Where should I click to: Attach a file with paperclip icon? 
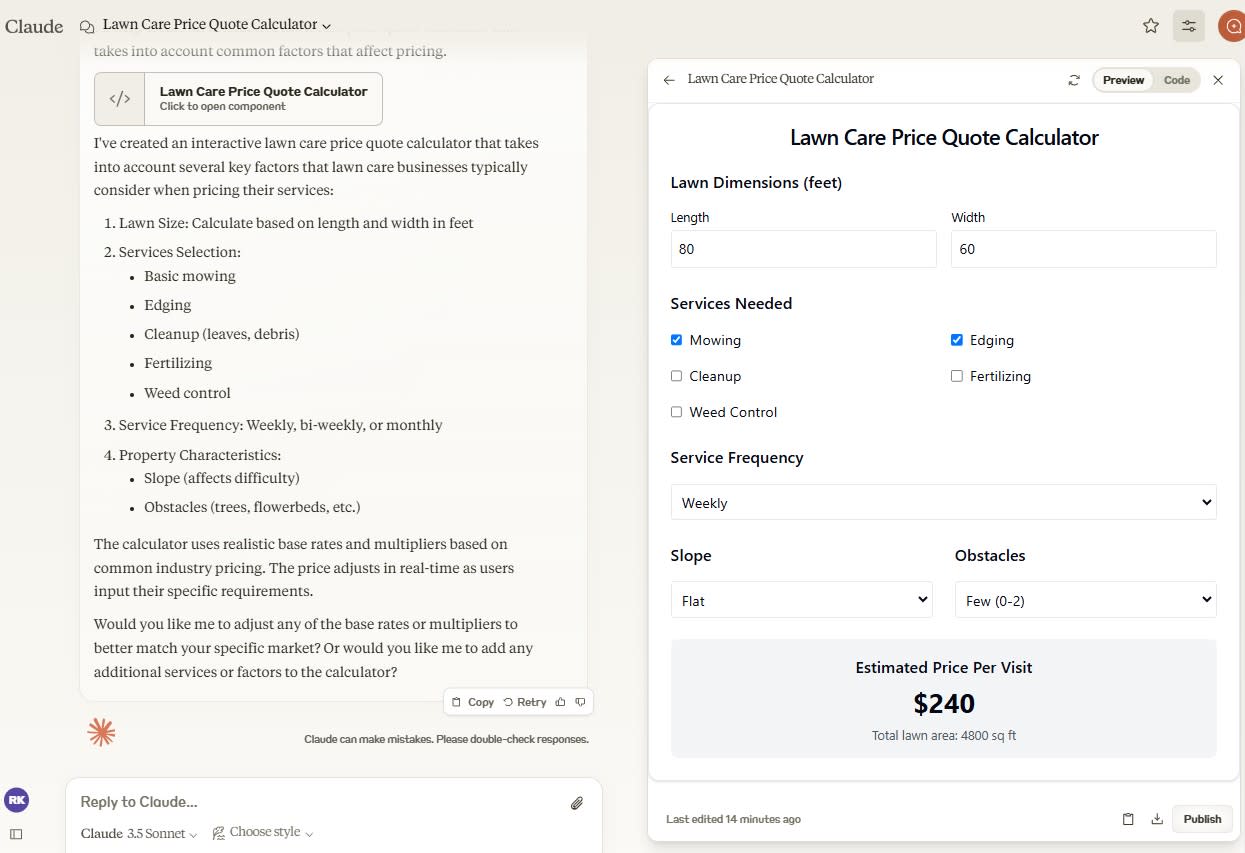577,803
